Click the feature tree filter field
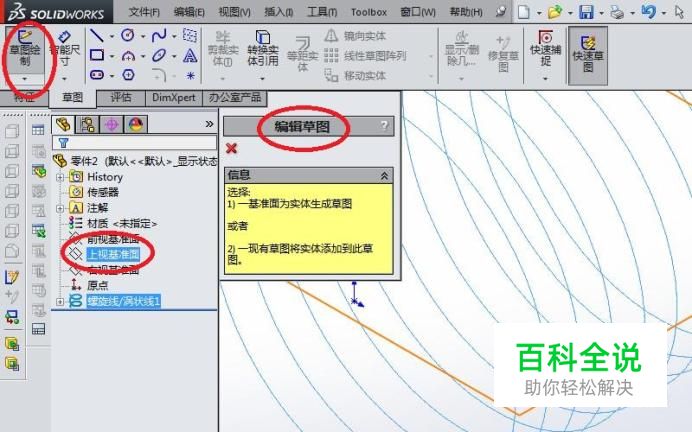This screenshot has width=692, height=432. point(135,143)
